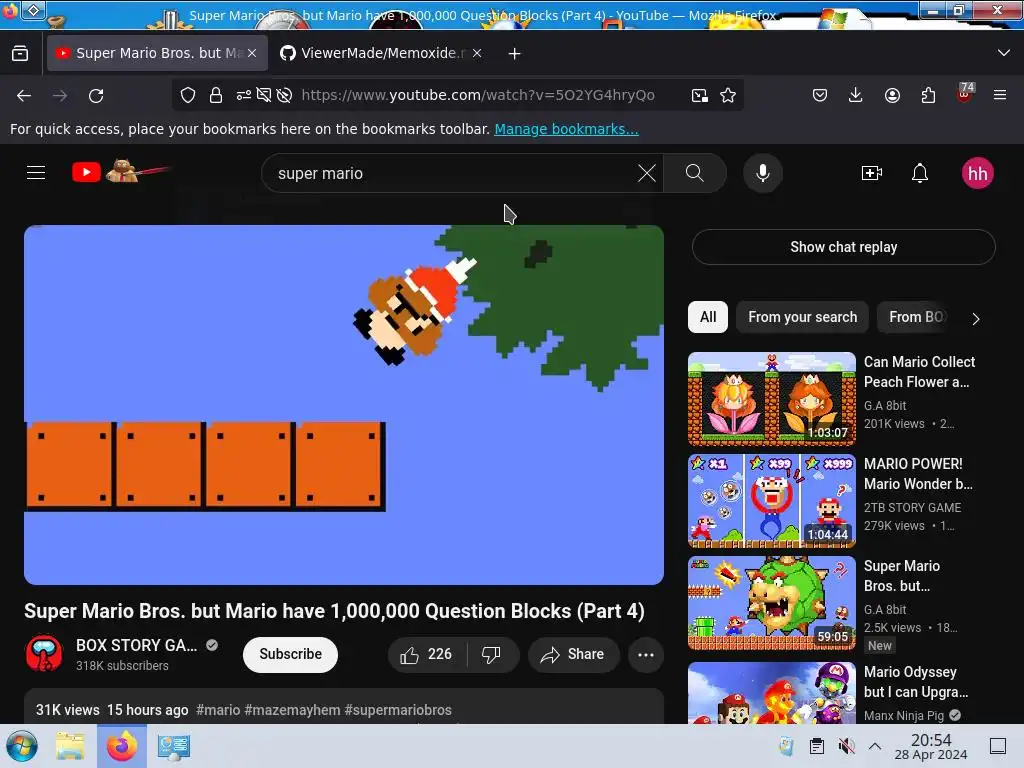Subscribe to BOX STORY GAME channel
The height and width of the screenshot is (768, 1024).
[x=291, y=654]
